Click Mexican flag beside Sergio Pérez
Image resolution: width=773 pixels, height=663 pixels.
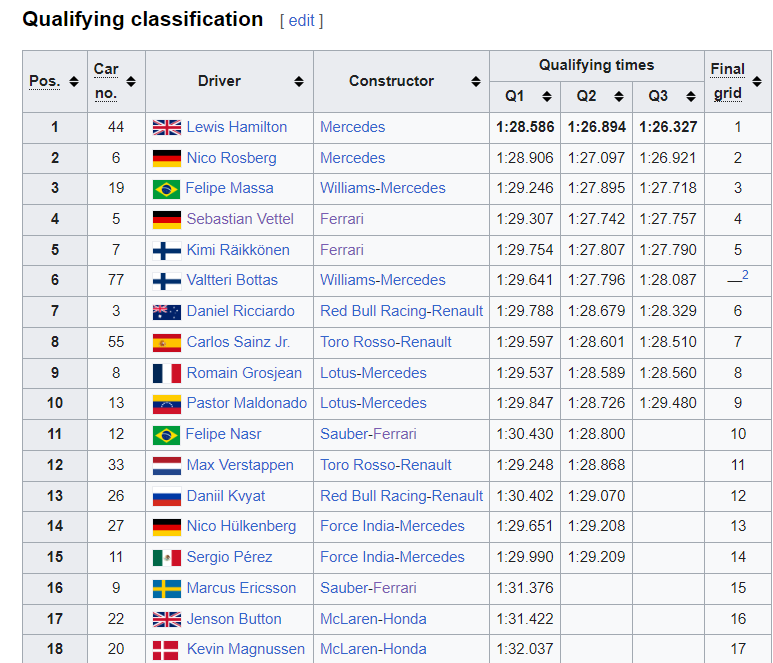pyautogui.click(x=167, y=558)
